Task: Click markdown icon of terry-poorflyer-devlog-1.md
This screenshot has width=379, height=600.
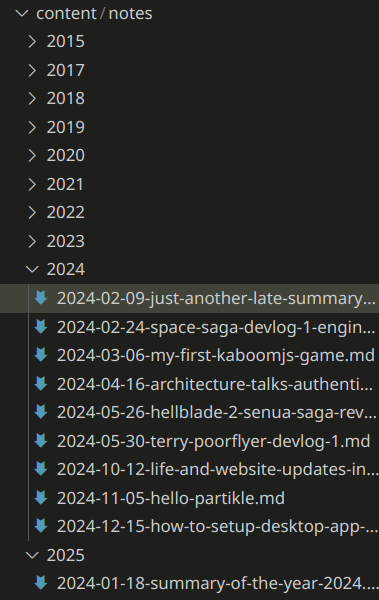Action: point(41,441)
